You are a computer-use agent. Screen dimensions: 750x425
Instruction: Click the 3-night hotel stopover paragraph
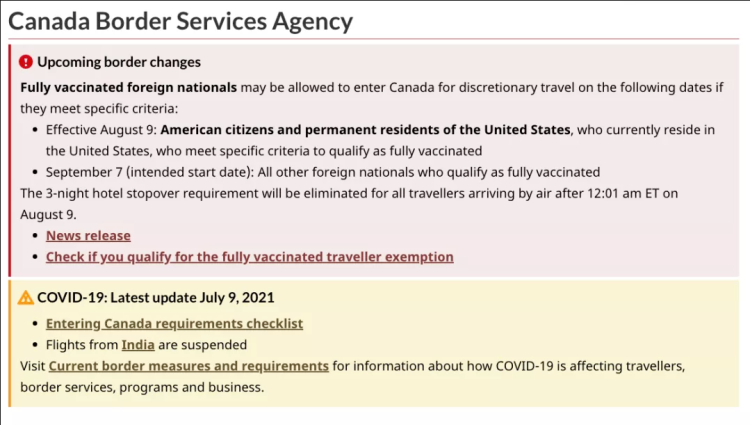(349, 204)
